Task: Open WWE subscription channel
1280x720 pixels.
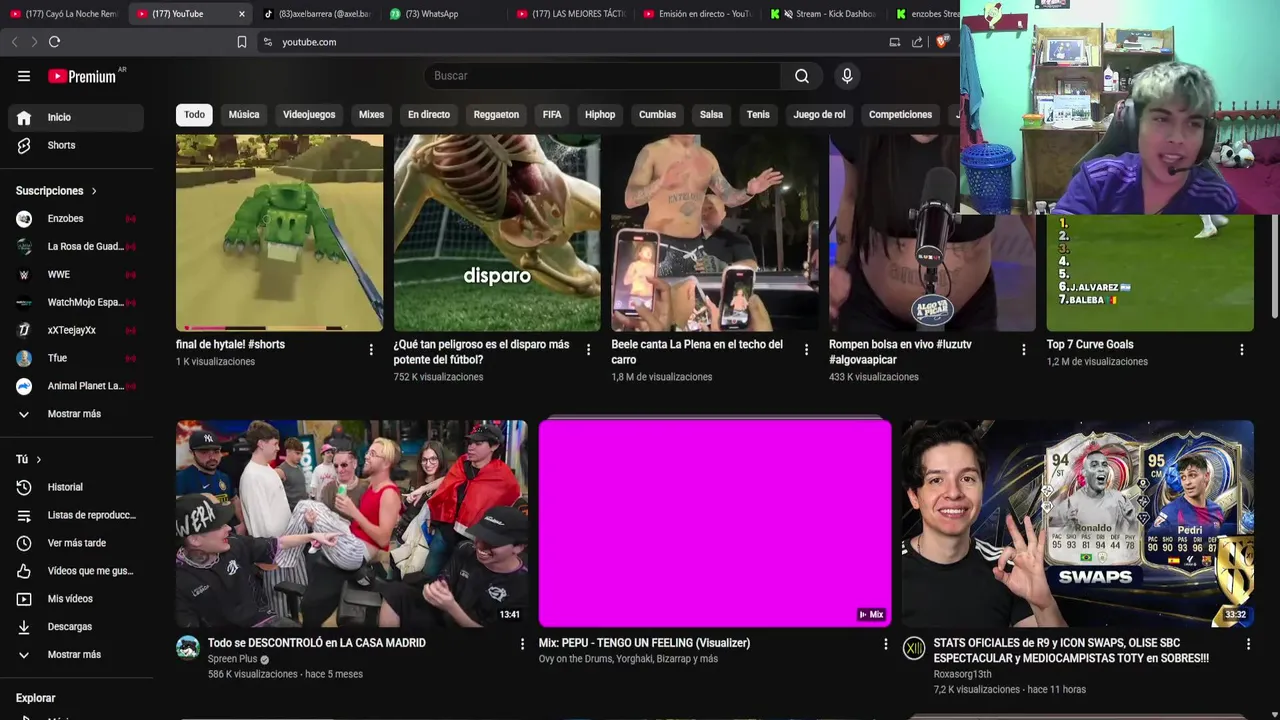Action: click(x=76, y=275)
